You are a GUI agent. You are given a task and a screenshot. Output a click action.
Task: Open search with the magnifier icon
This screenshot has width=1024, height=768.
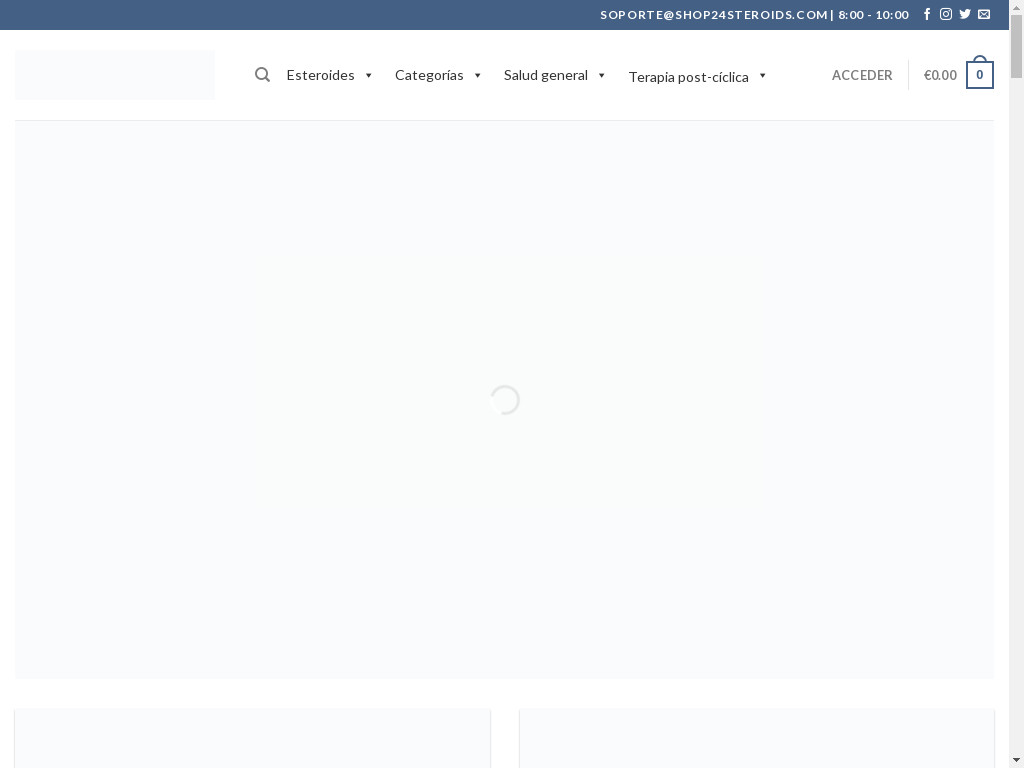pos(262,75)
